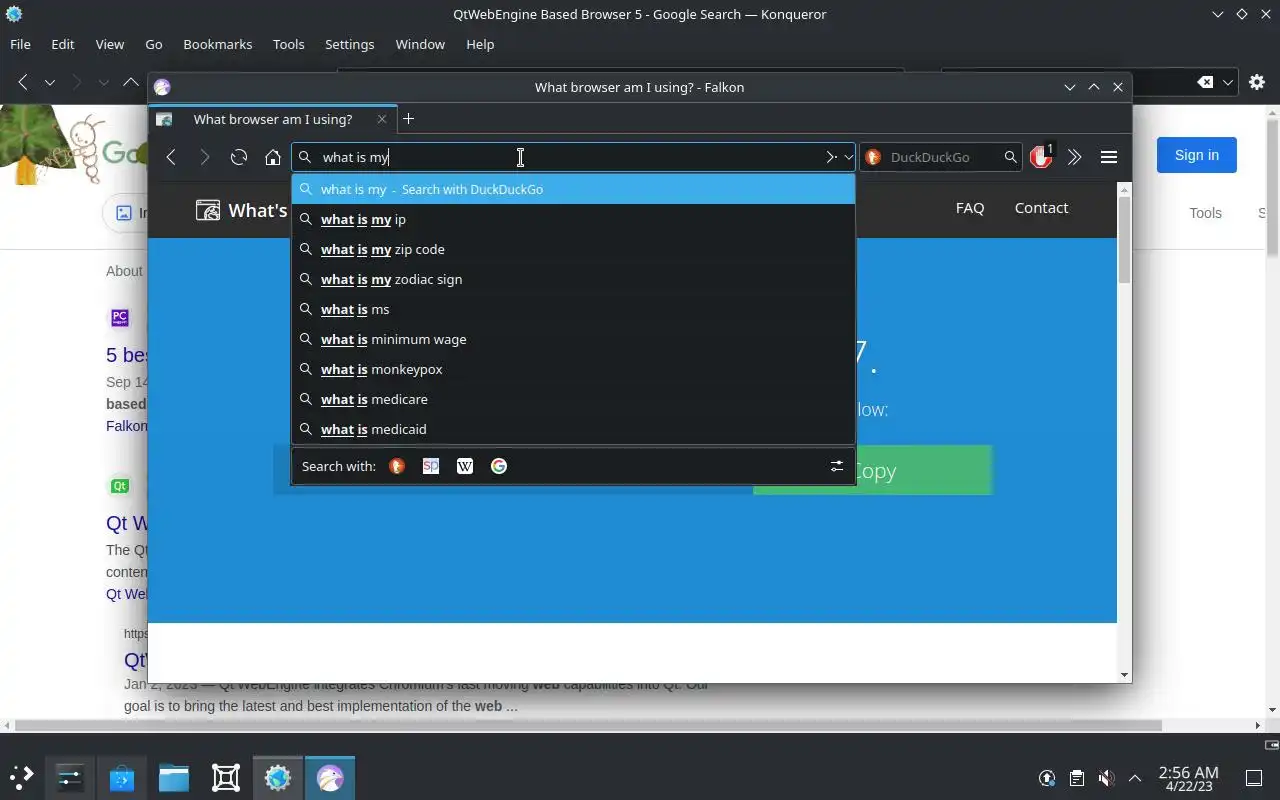Open volume control in system tray
Viewport: 1280px width, 800px height.
[1106, 777]
